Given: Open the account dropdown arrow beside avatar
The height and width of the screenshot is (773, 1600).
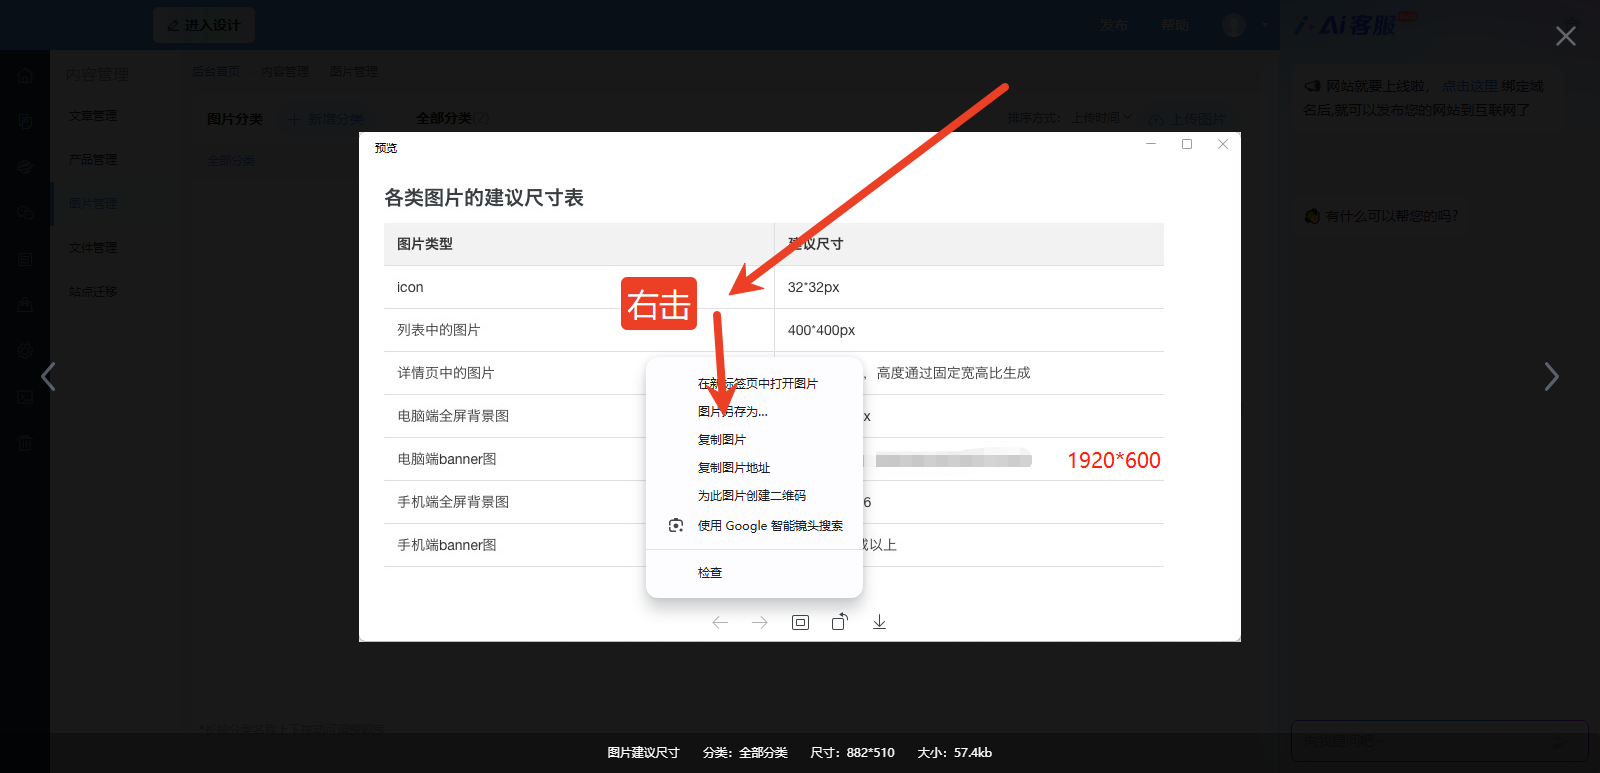Looking at the screenshot, I should [1265, 25].
